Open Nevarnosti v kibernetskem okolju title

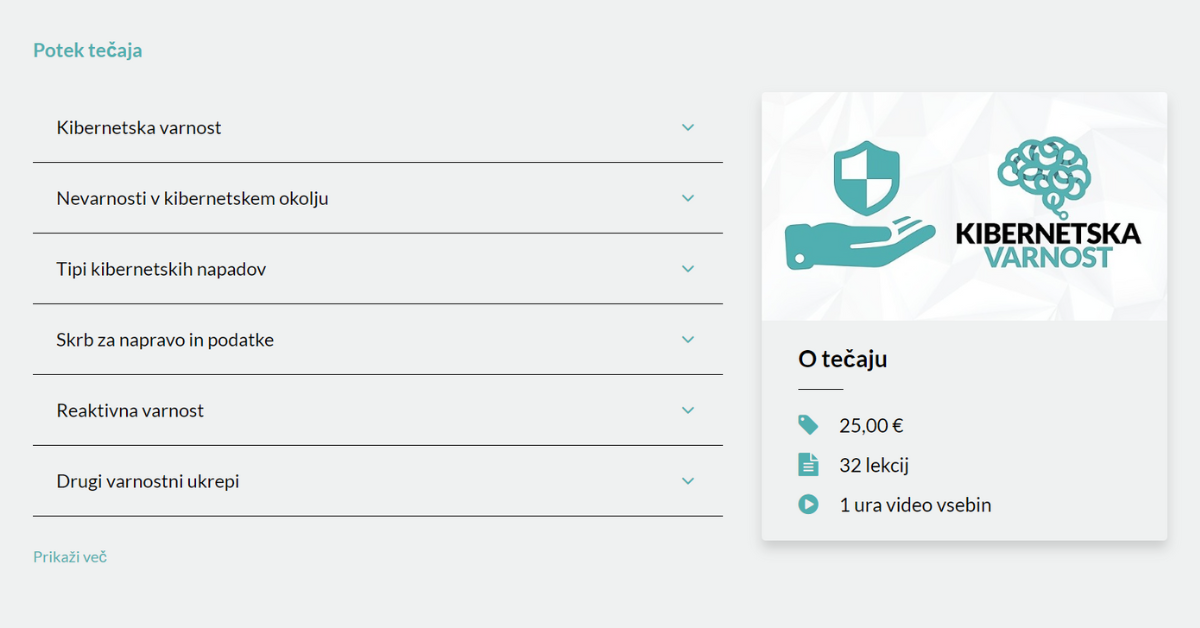(x=192, y=198)
